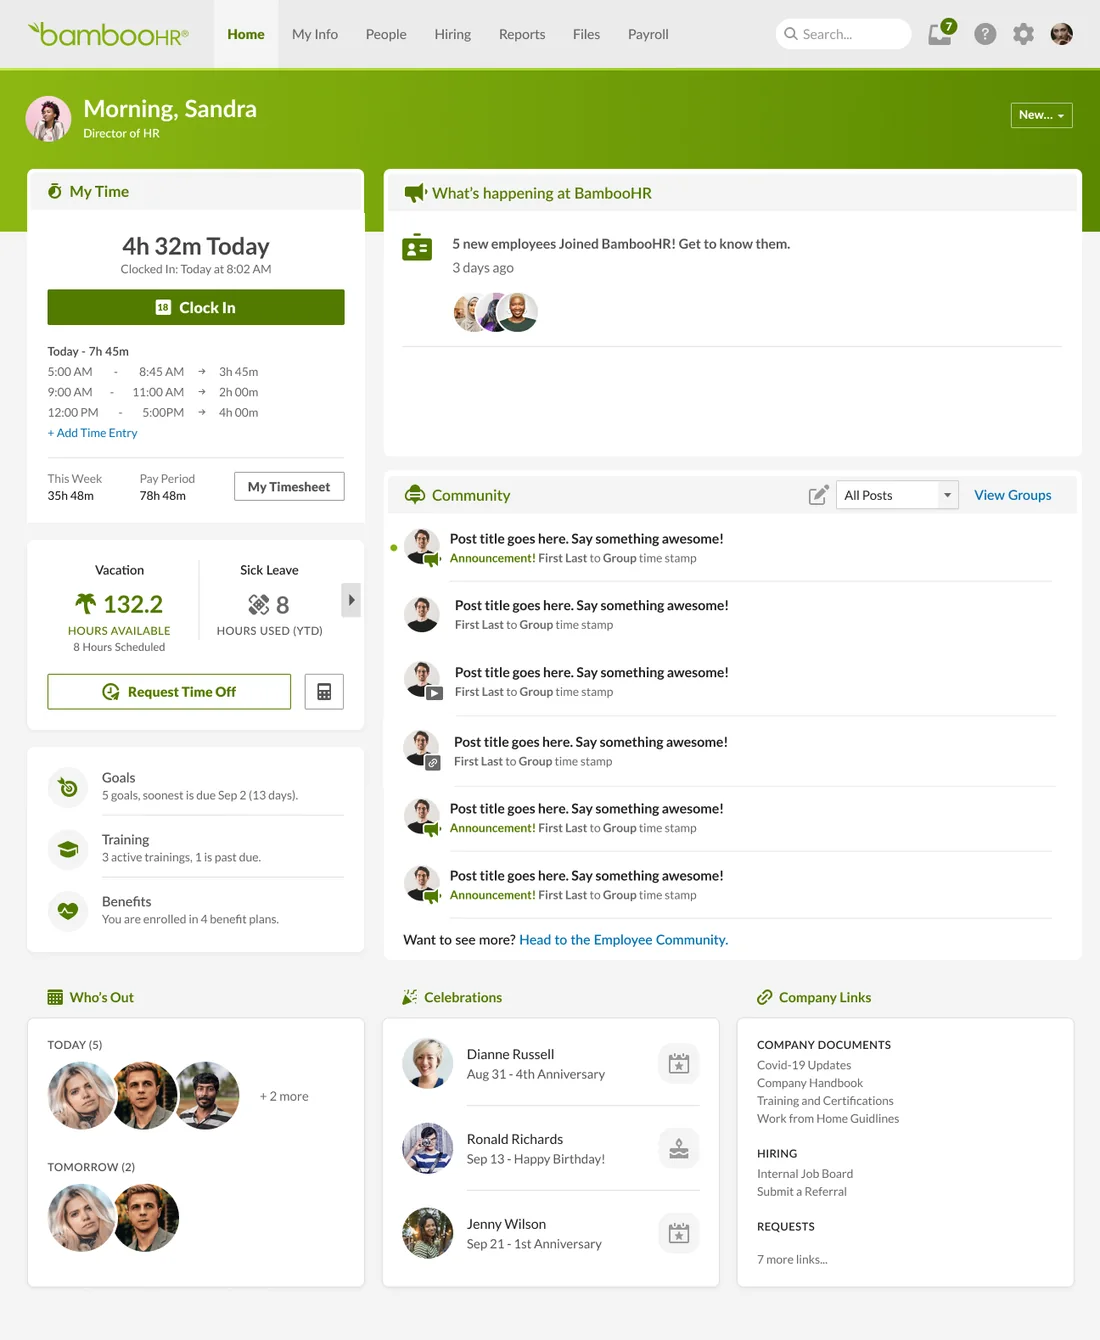
Task: Click Dianne Russell's anniversary calendar icon
Action: [x=679, y=1064]
